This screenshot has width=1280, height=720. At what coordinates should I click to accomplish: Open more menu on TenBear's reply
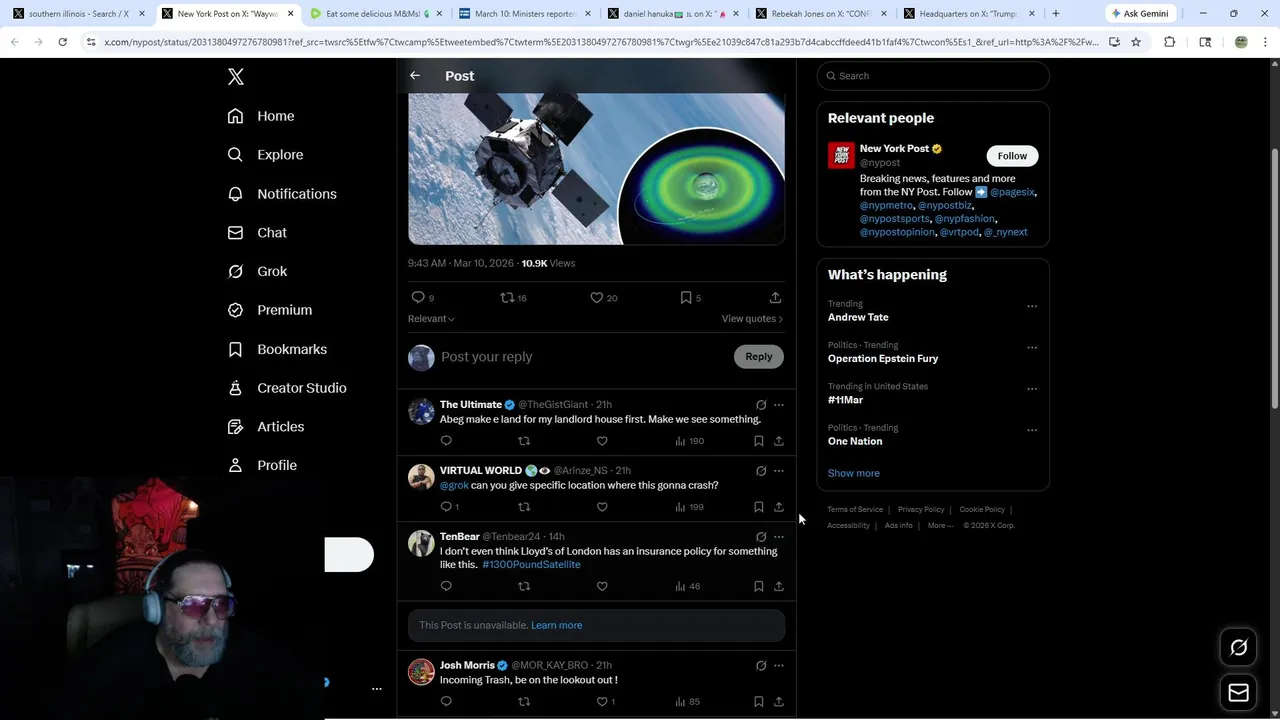coord(779,537)
